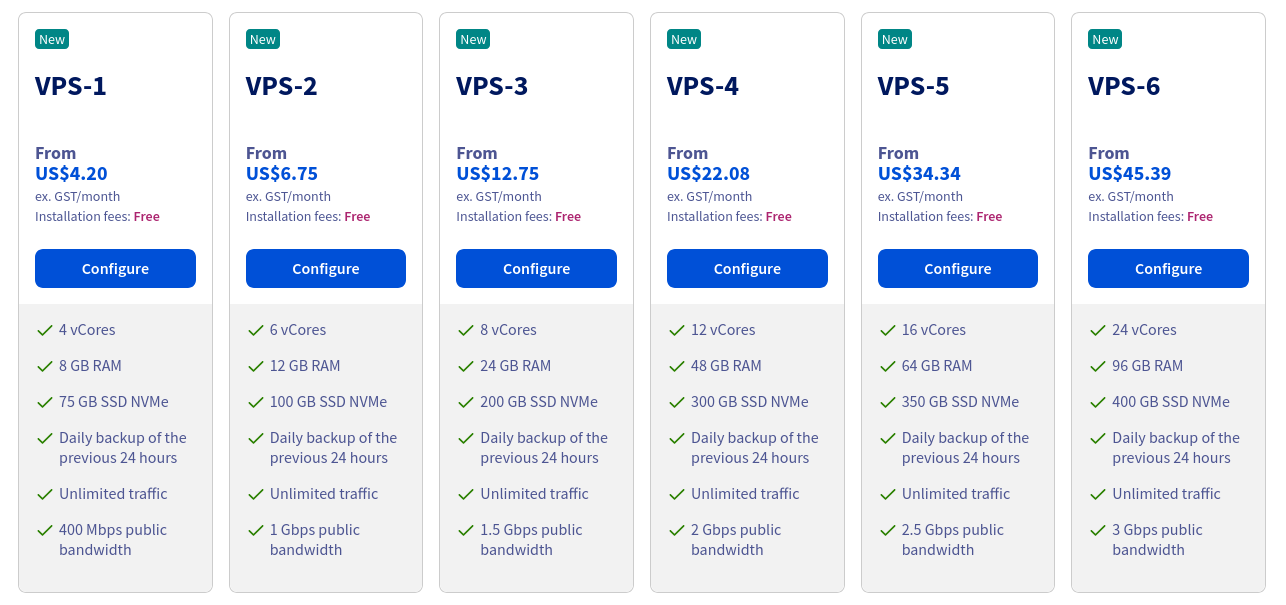Click Configure button for VPS-2
This screenshot has height=605, width=1286.
(326, 269)
